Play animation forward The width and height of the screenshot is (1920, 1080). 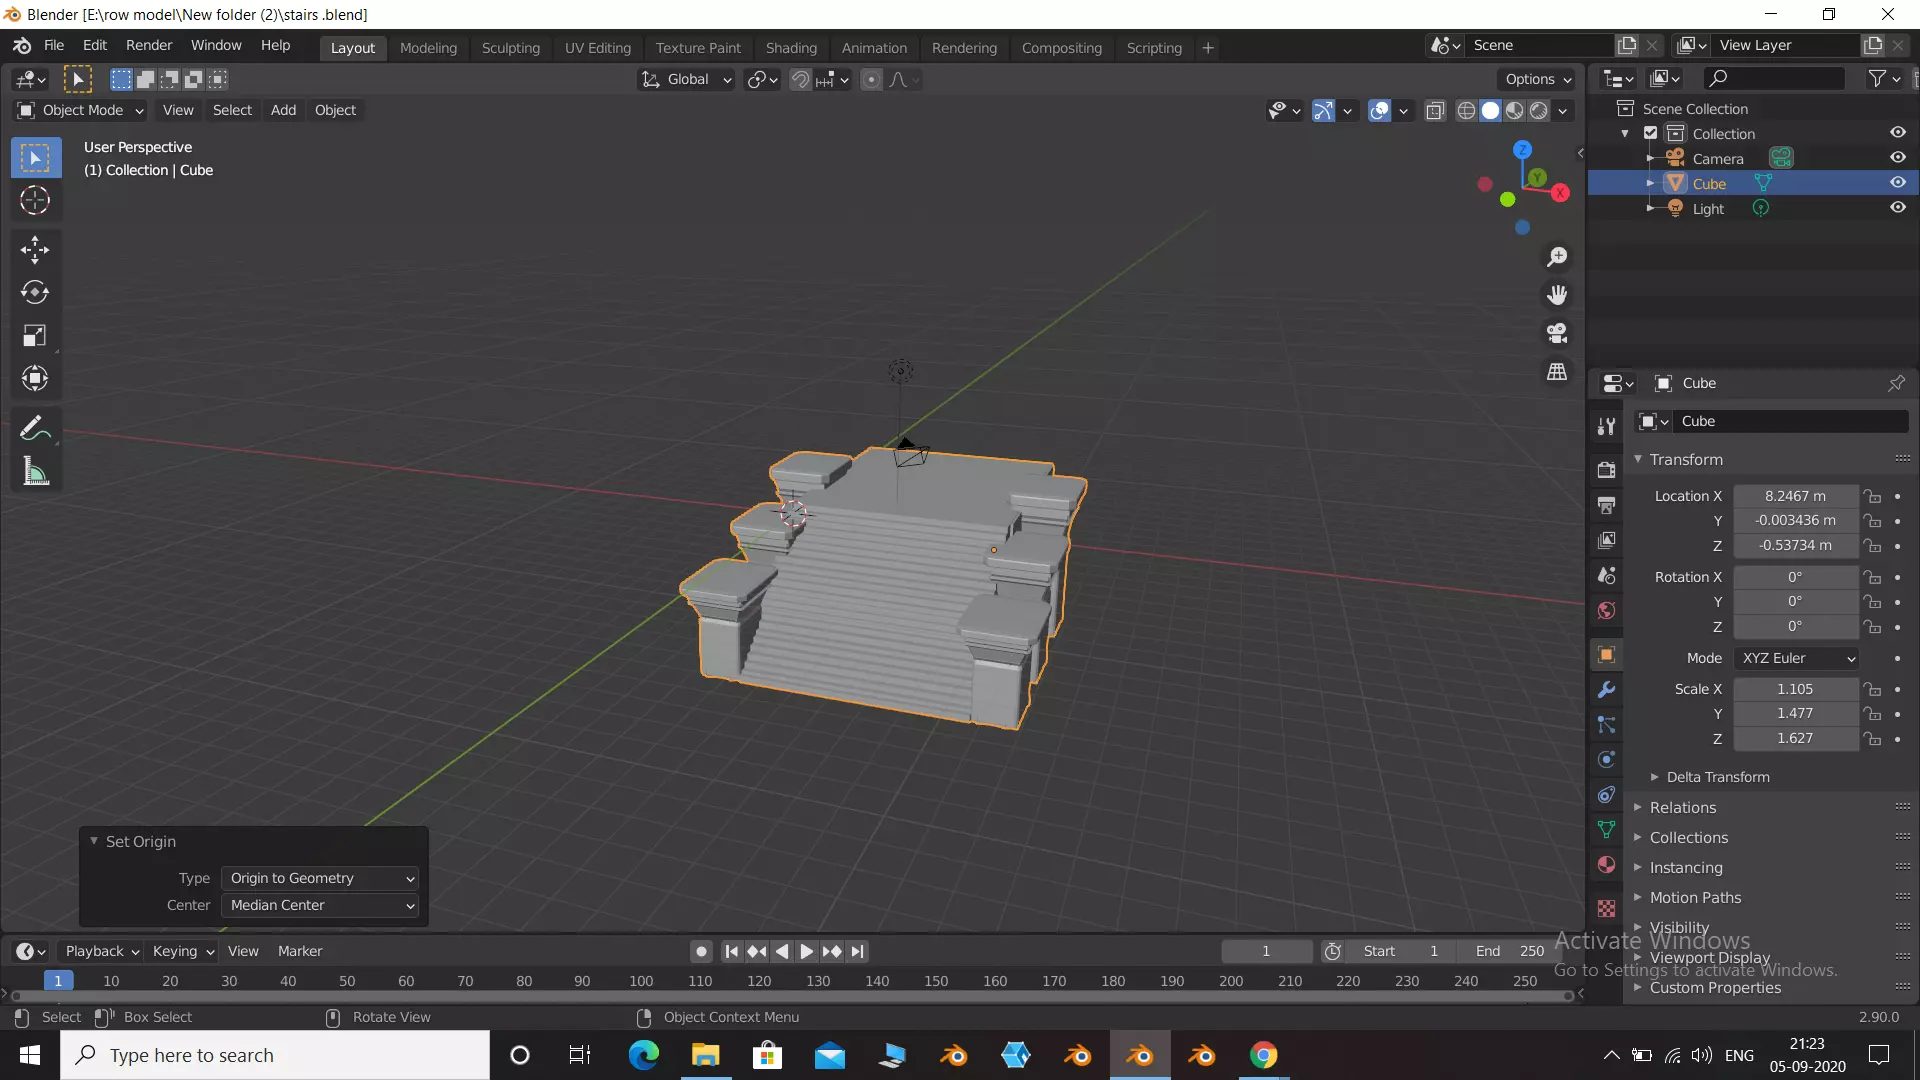807,952
